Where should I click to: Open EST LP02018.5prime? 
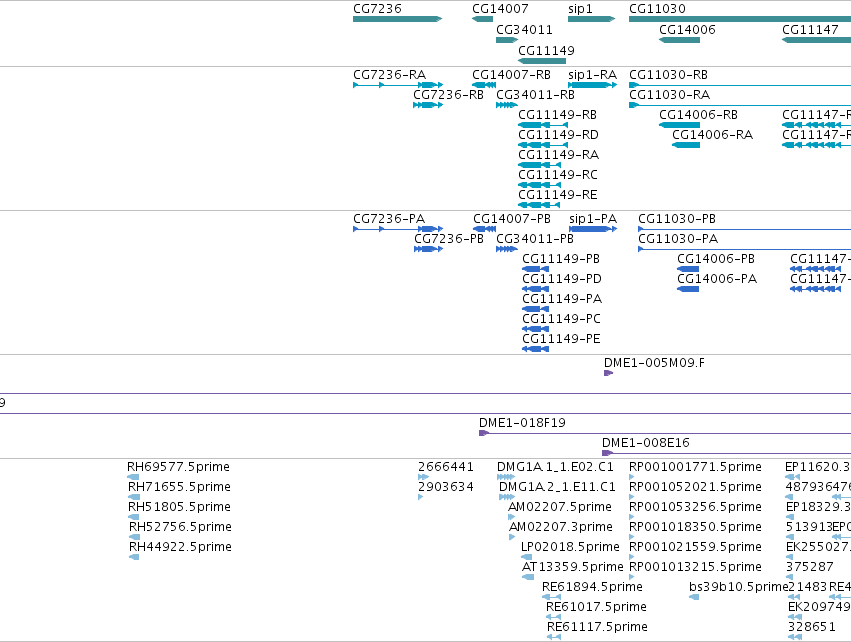click(526, 557)
